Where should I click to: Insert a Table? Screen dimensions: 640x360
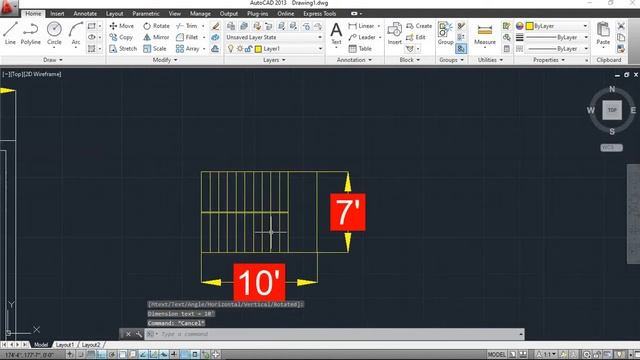360,49
